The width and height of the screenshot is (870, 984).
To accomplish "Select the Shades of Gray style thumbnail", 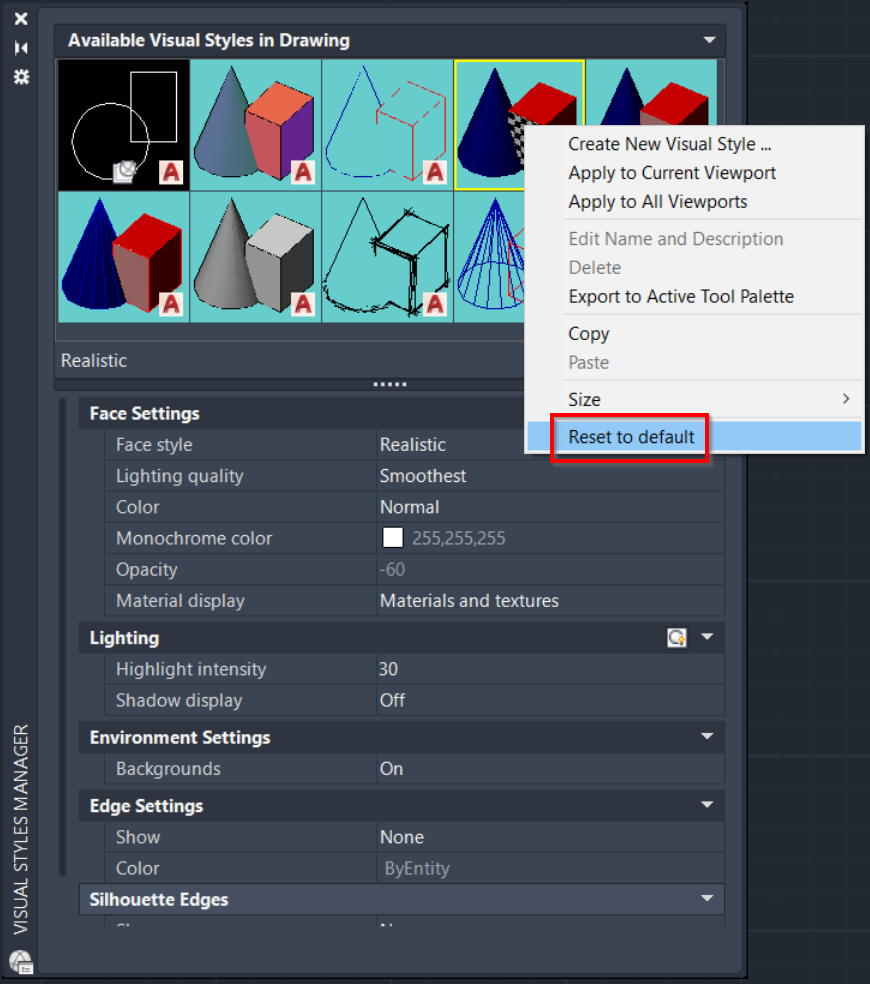I will point(255,257).
